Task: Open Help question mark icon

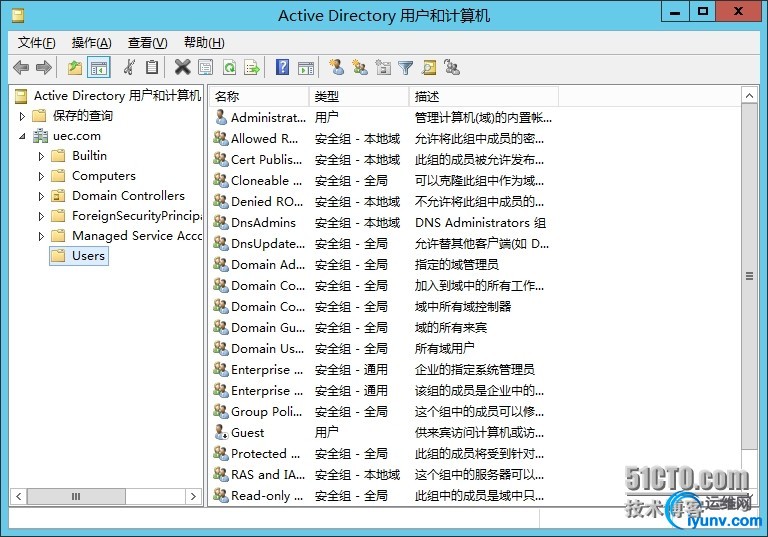Action: [x=283, y=67]
